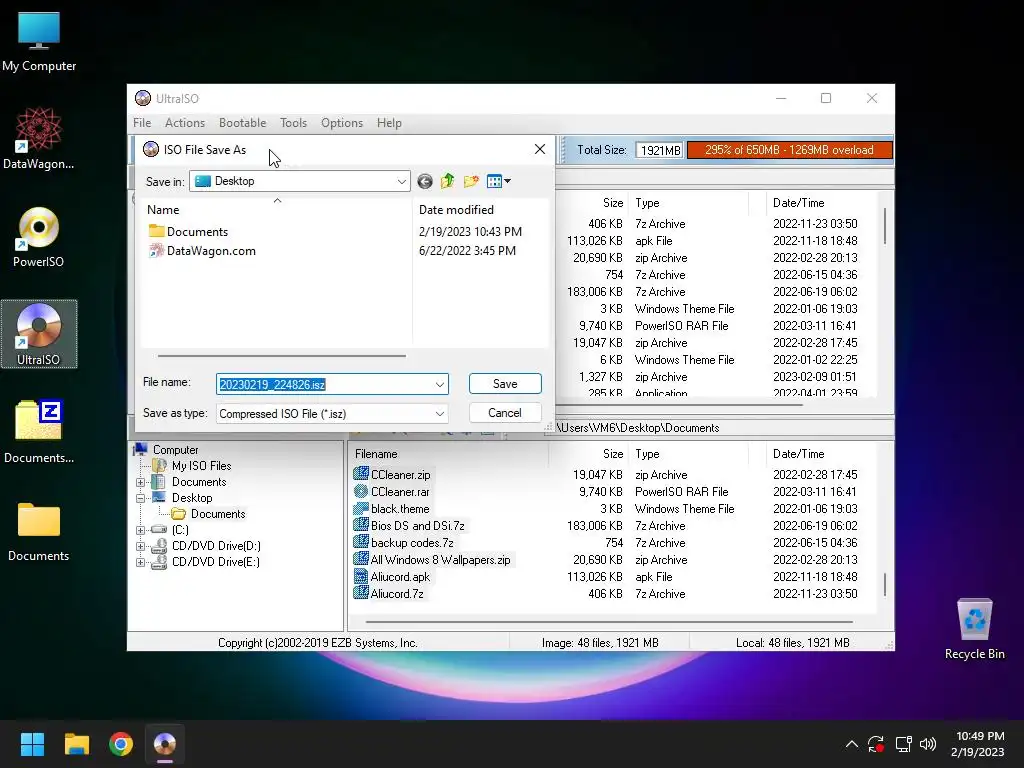The image size is (1024, 768).
Task: Open DataWagon desktop shortcut
Action: click(x=39, y=139)
